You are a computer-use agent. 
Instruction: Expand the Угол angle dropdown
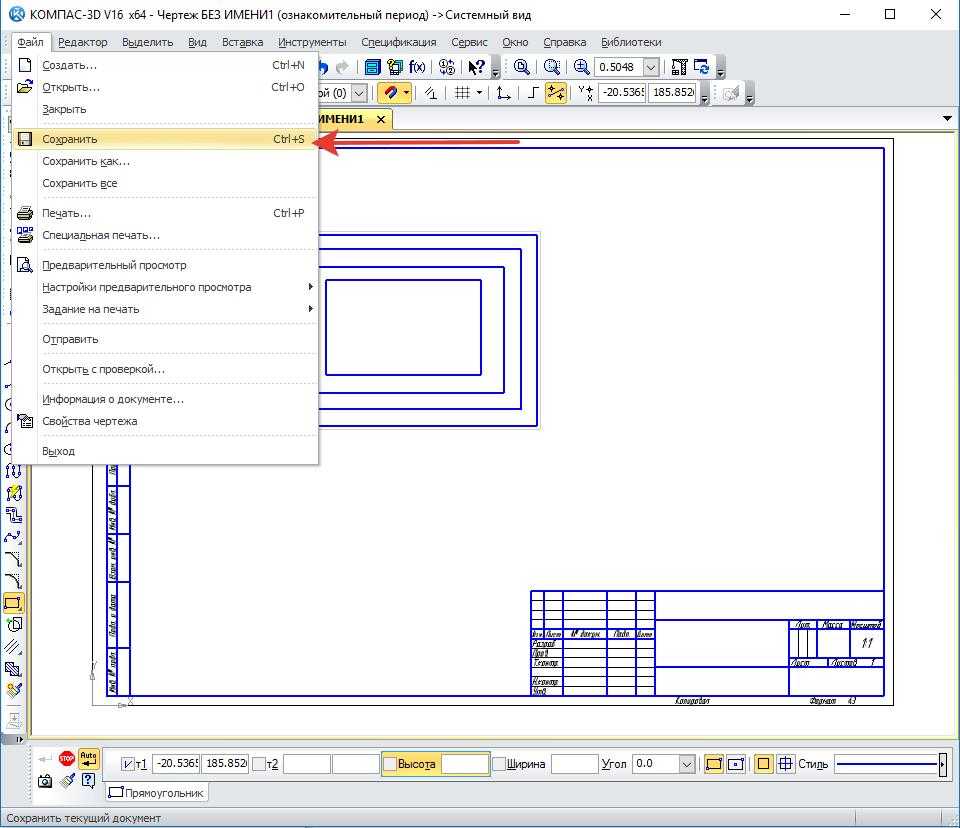(x=686, y=764)
